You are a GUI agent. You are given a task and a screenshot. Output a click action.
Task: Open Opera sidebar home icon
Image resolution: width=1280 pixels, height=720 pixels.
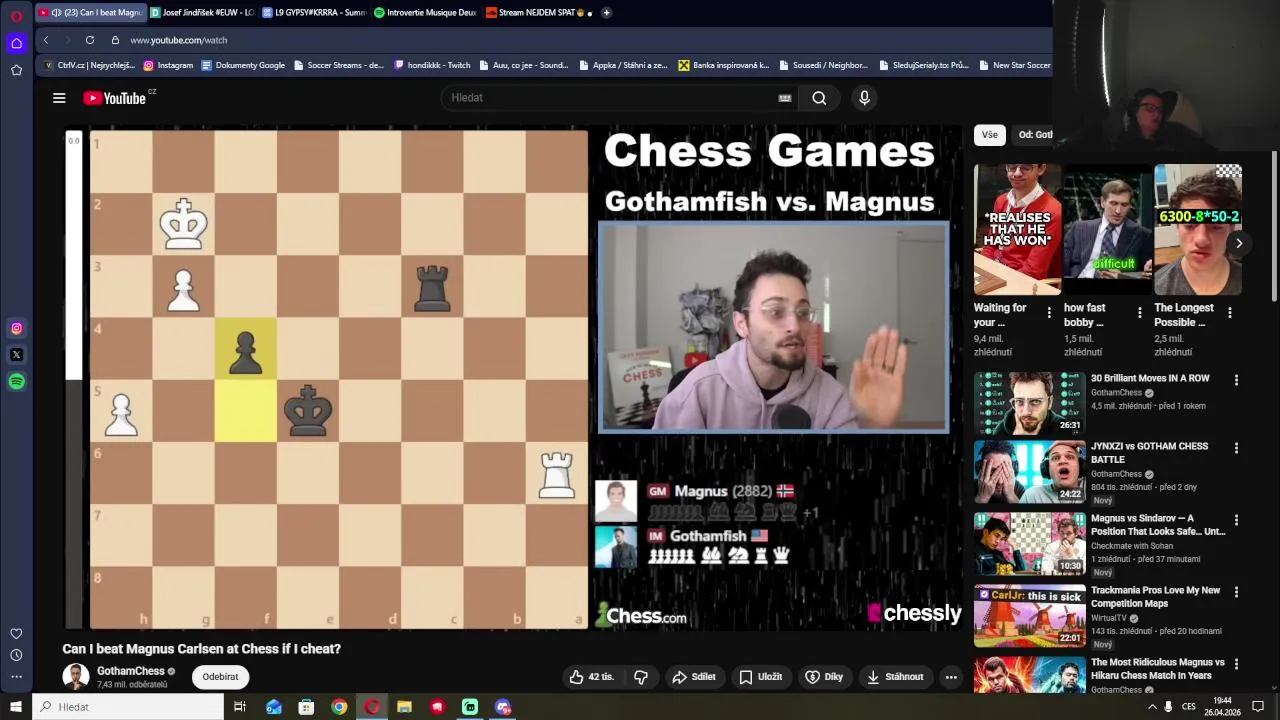click(16, 43)
